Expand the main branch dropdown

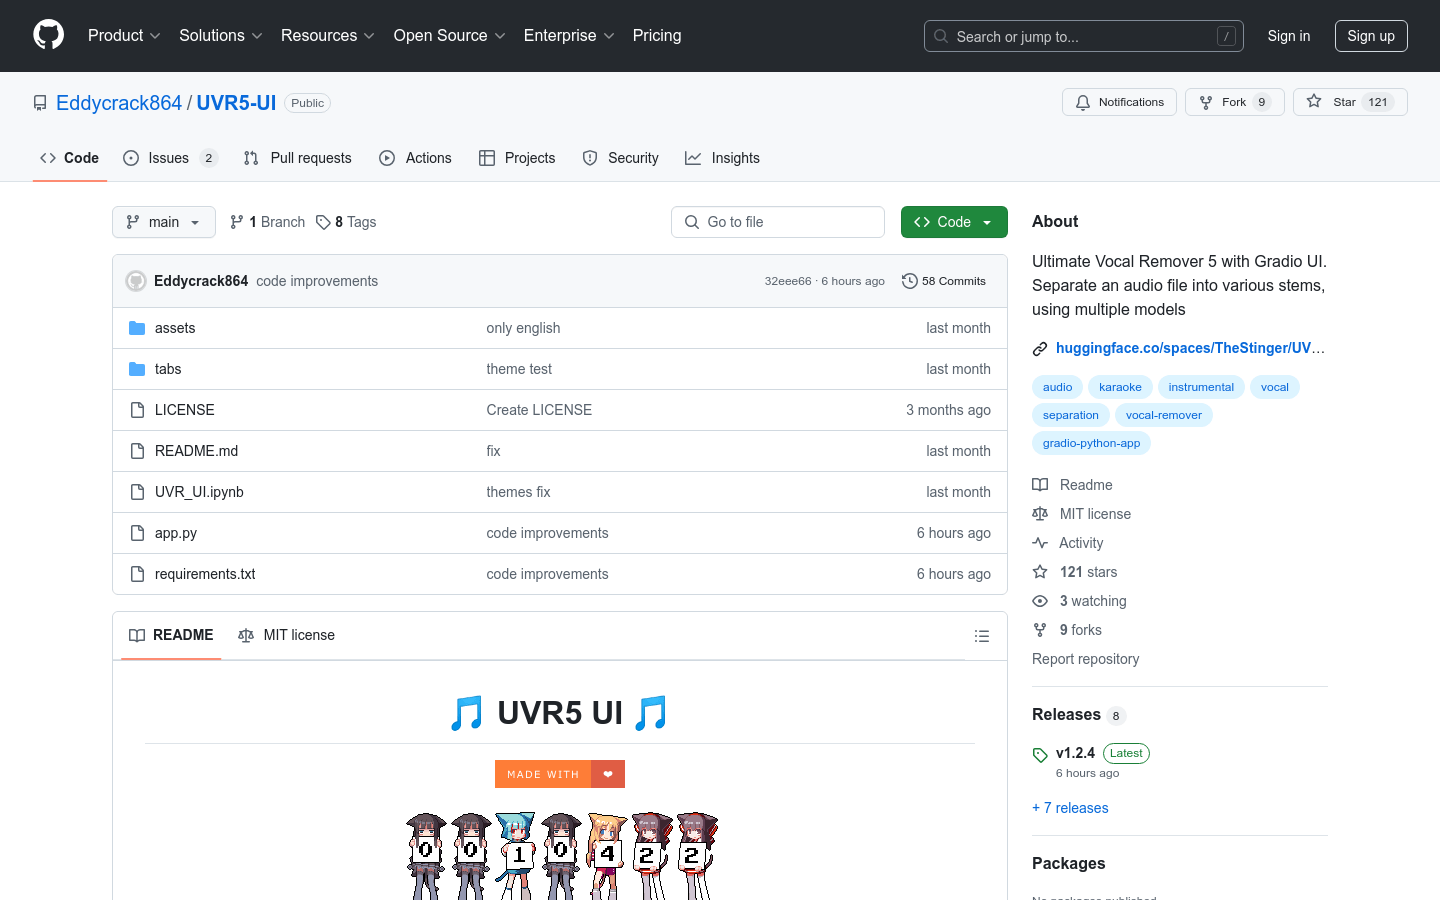tap(164, 222)
